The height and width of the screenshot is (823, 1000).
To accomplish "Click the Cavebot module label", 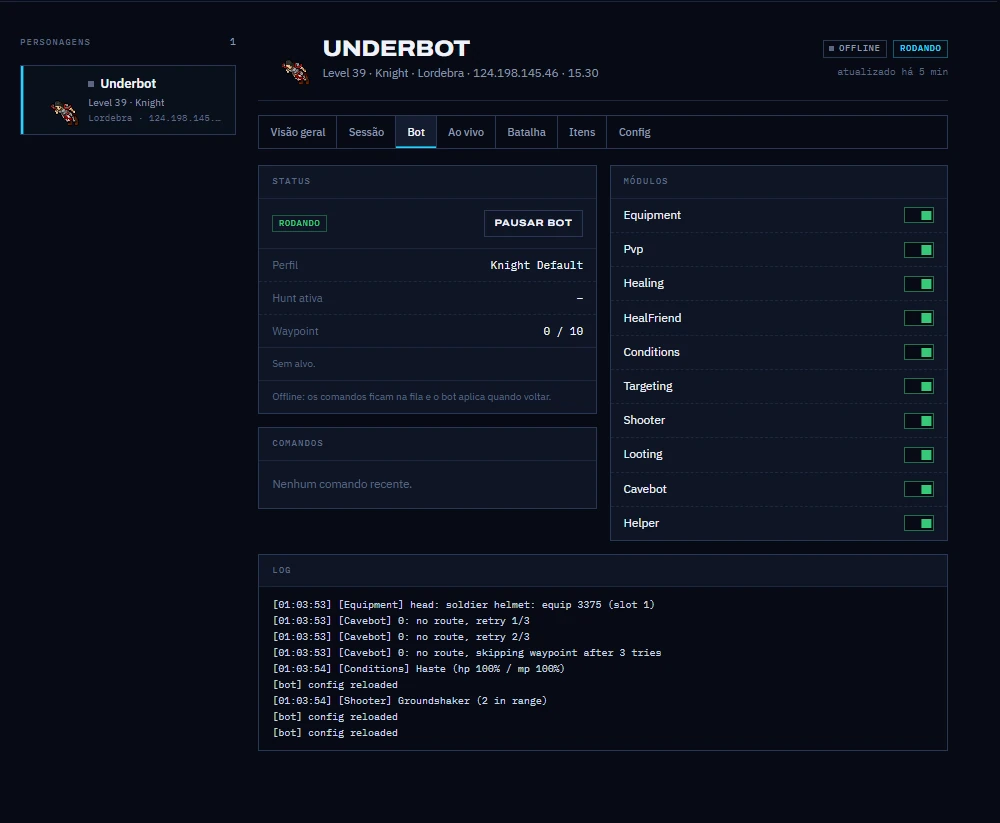I will 645,489.
